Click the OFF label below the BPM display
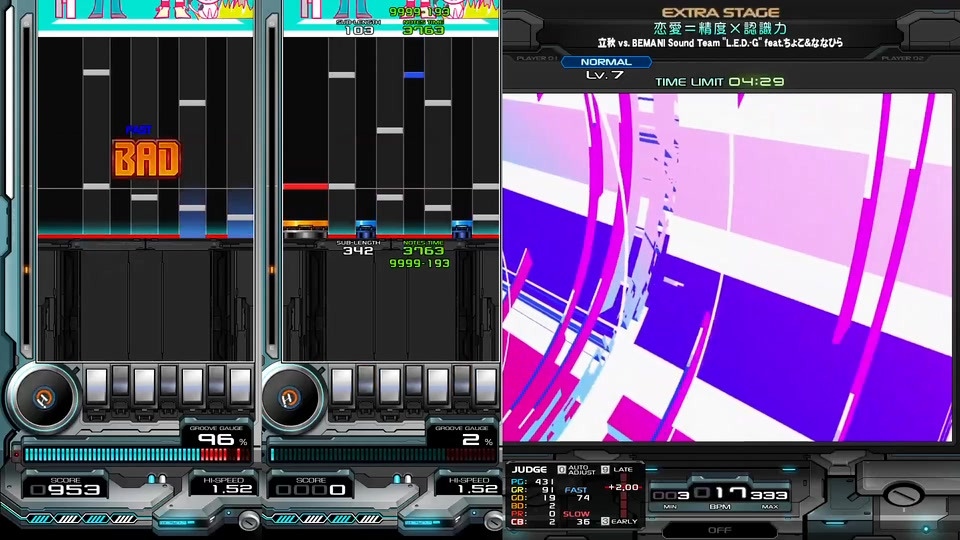960x540 pixels. click(720, 530)
